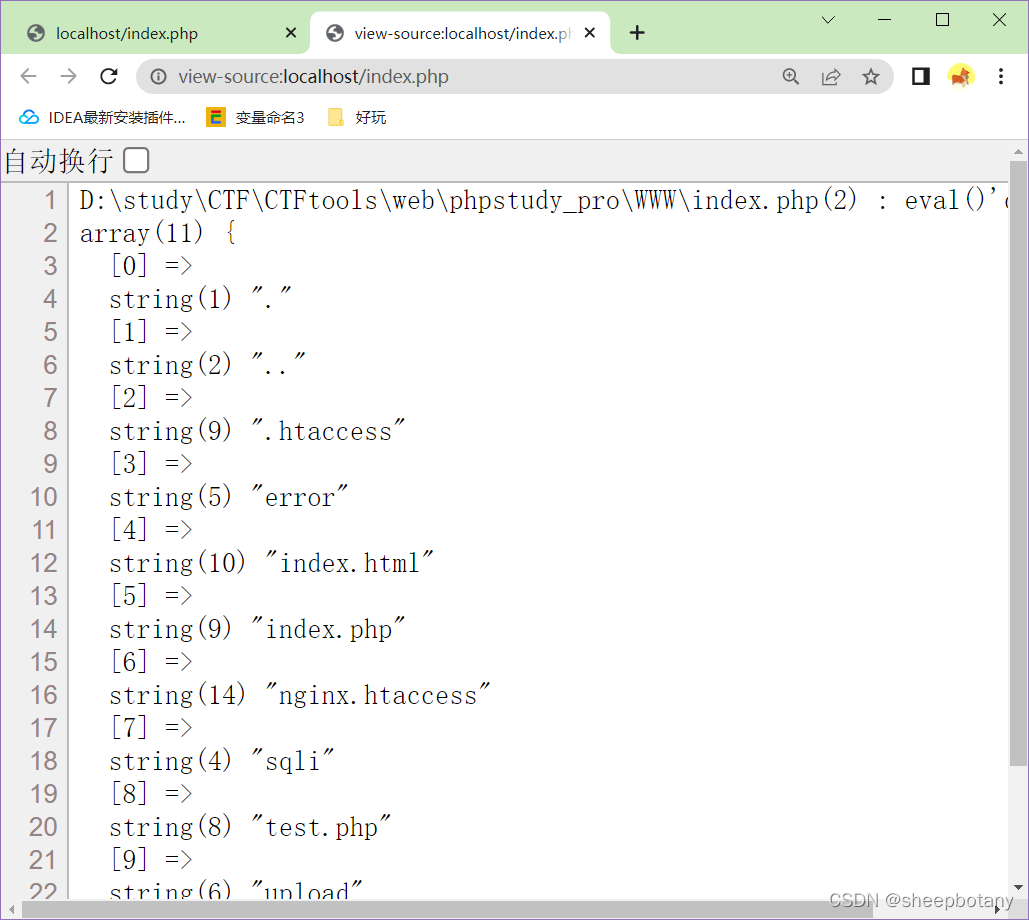Open a new tab with plus button

[637, 33]
